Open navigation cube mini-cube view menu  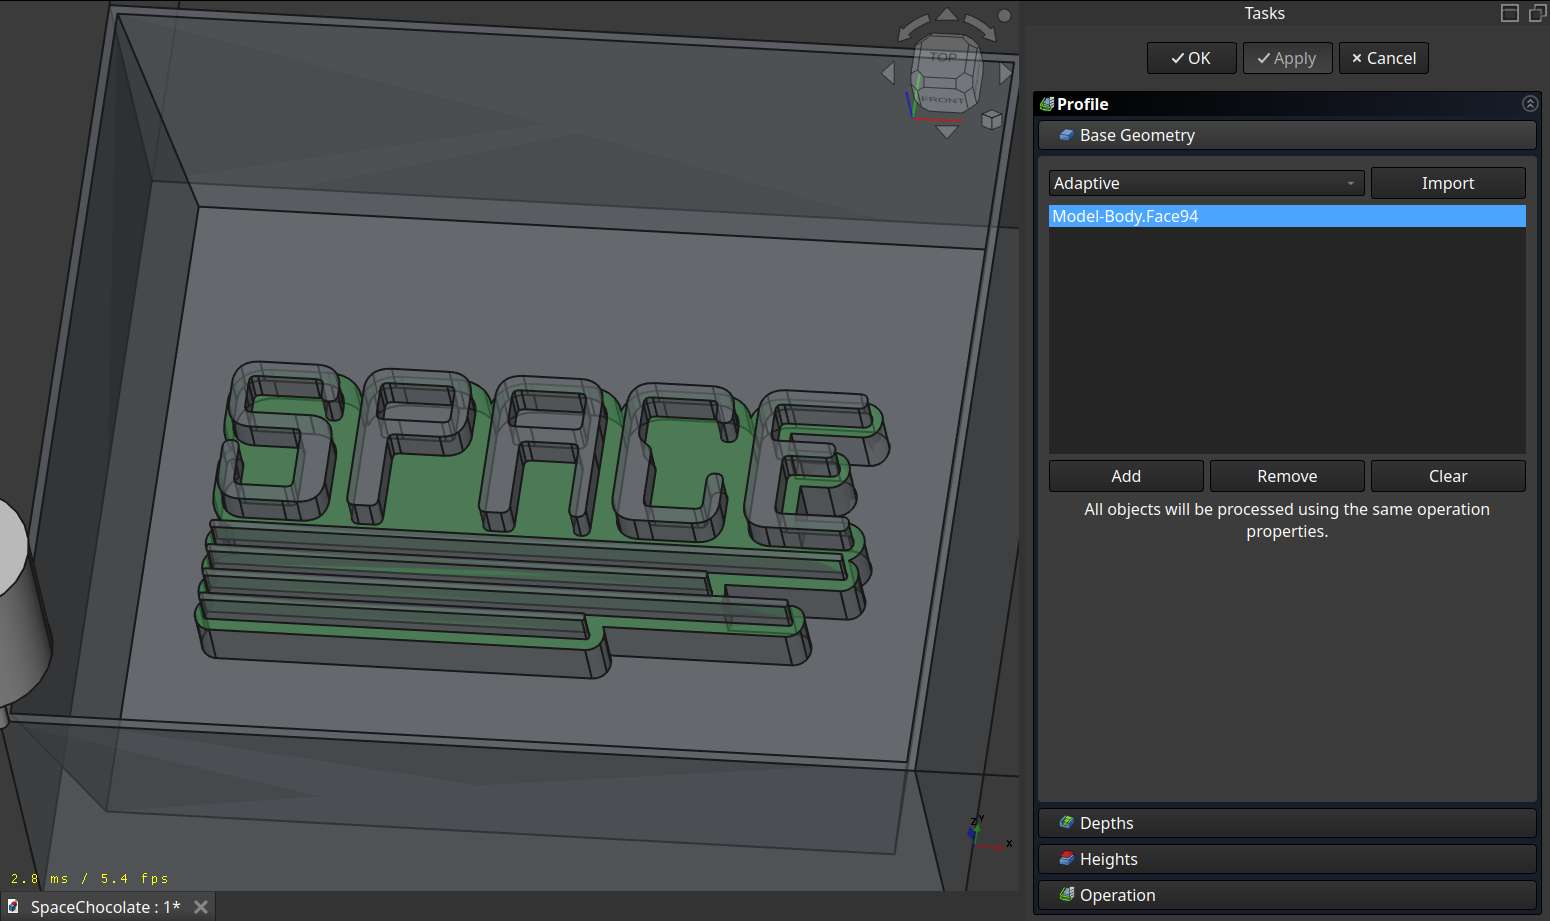[x=991, y=120]
